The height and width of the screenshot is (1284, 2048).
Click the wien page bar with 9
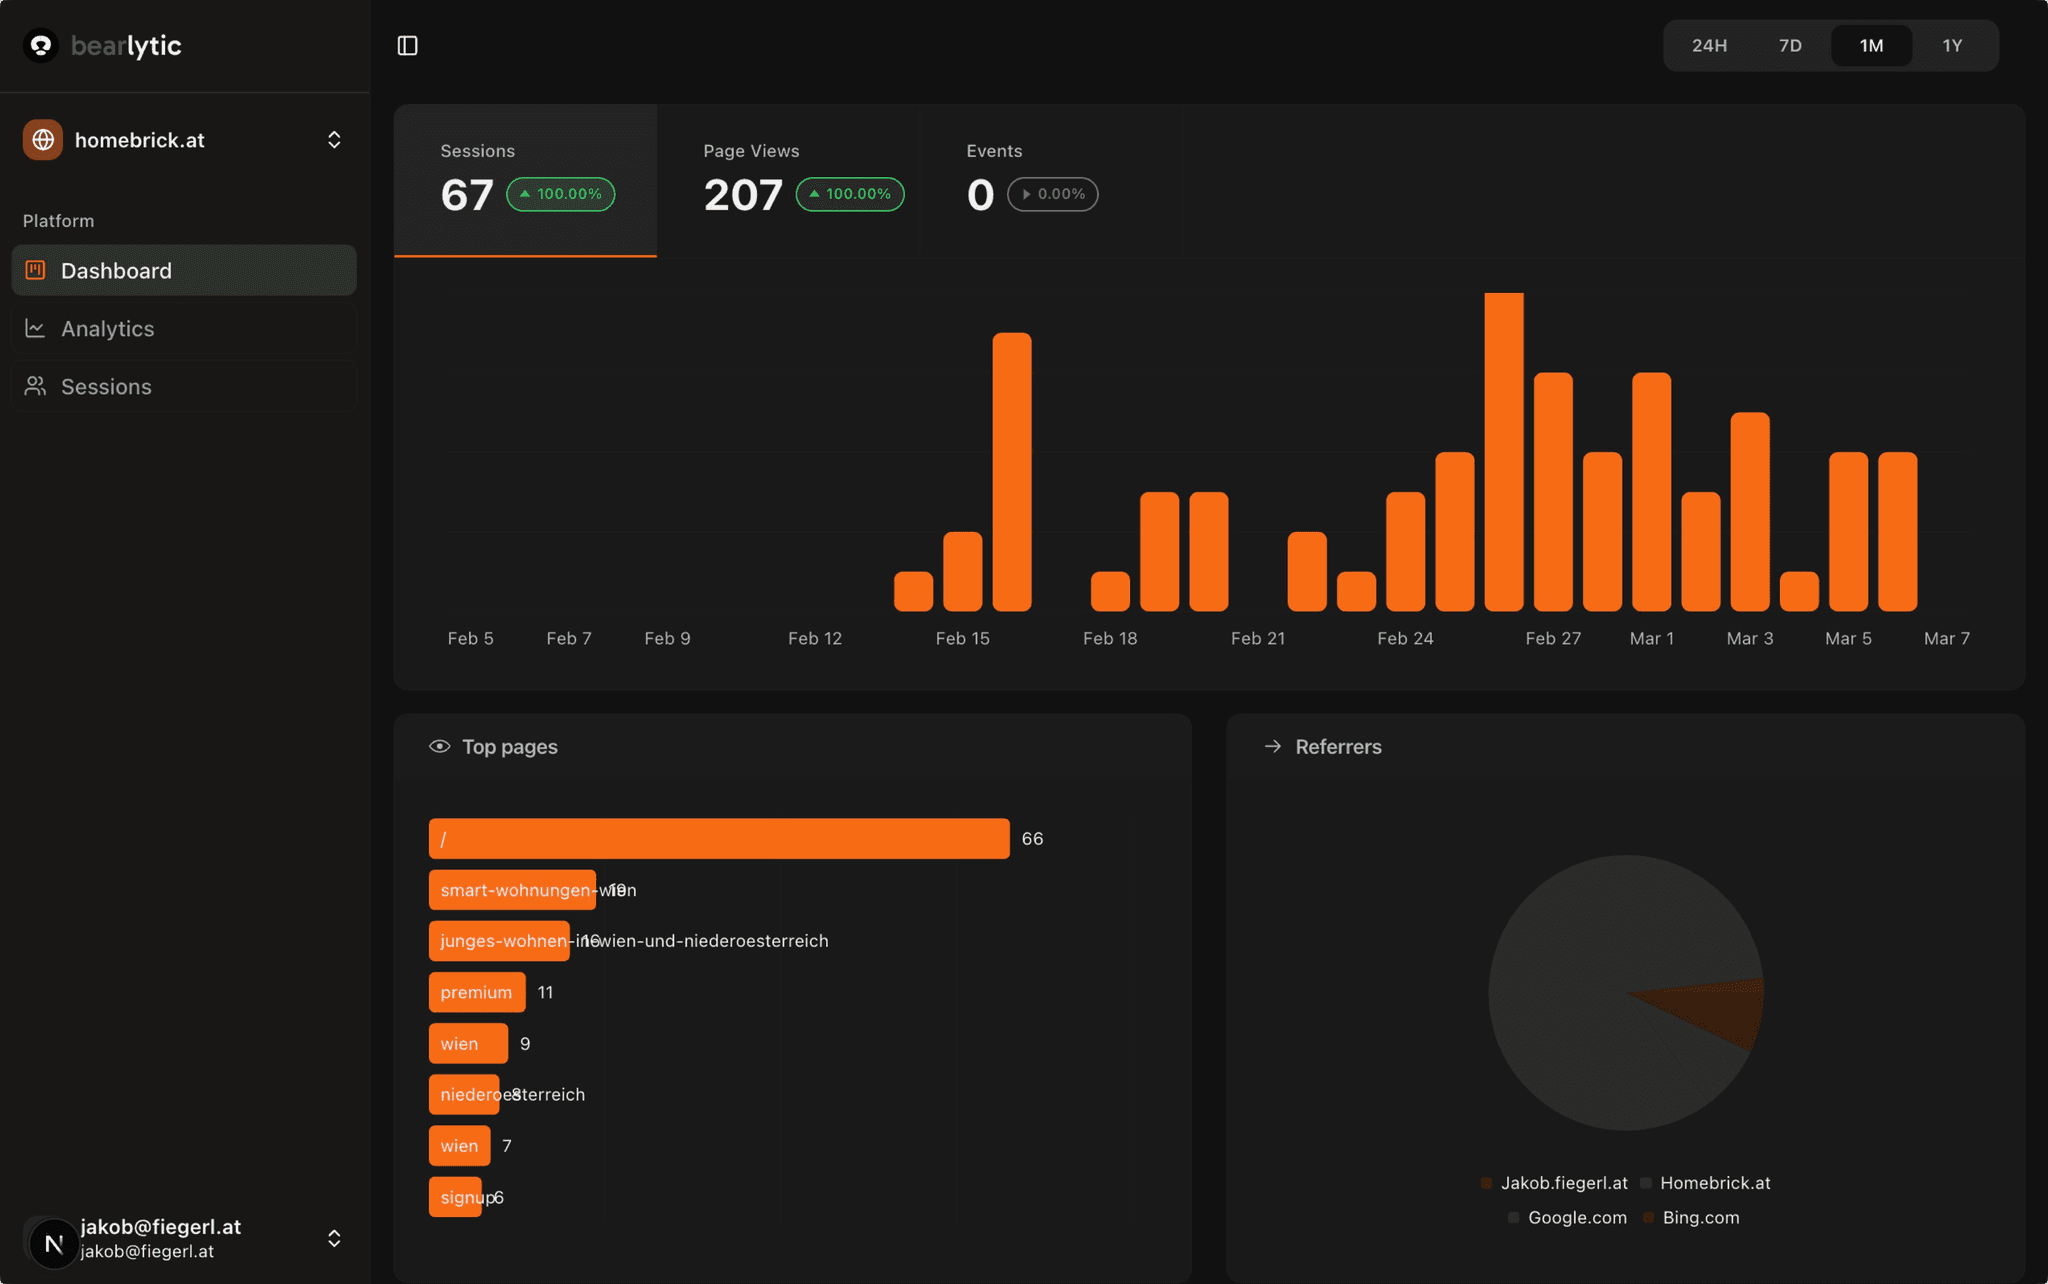click(x=468, y=1043)
